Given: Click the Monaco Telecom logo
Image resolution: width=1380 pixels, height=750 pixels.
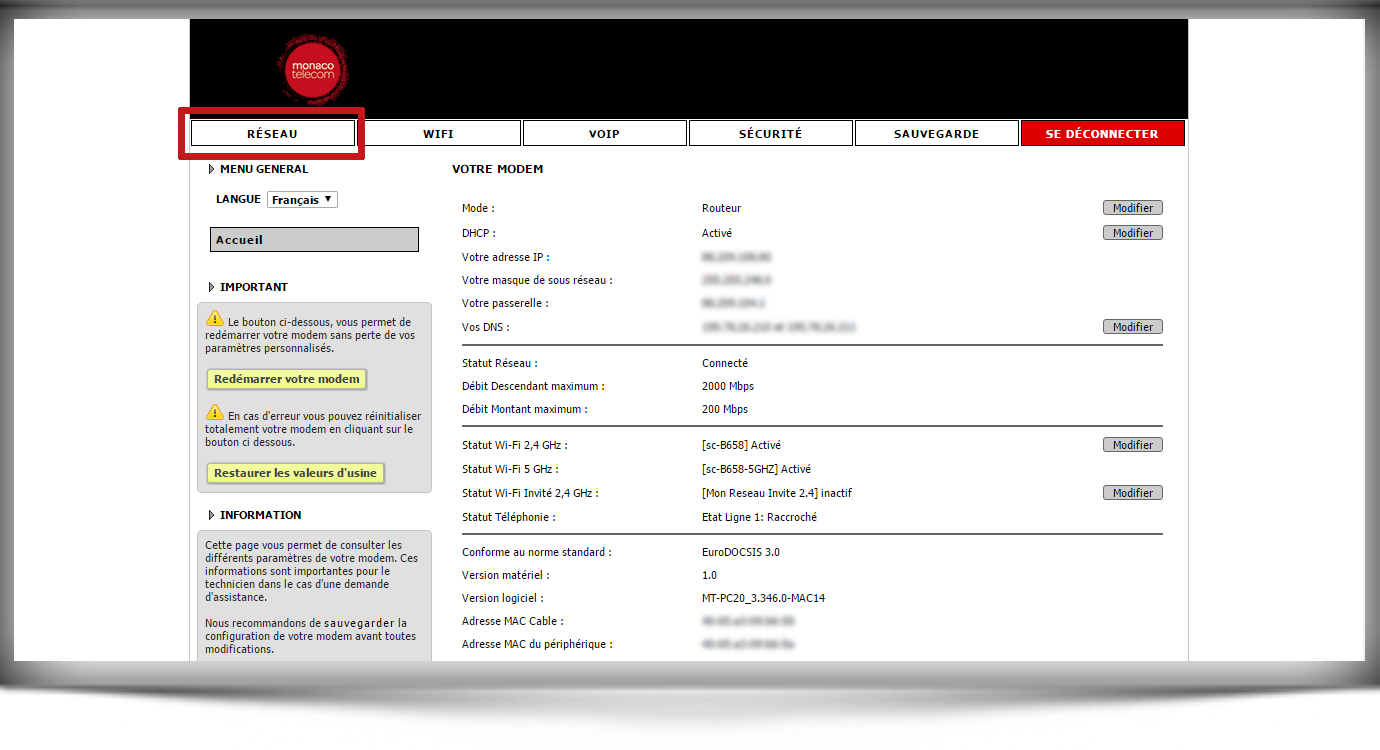Looking at the screenshot, I should point(313,68).
